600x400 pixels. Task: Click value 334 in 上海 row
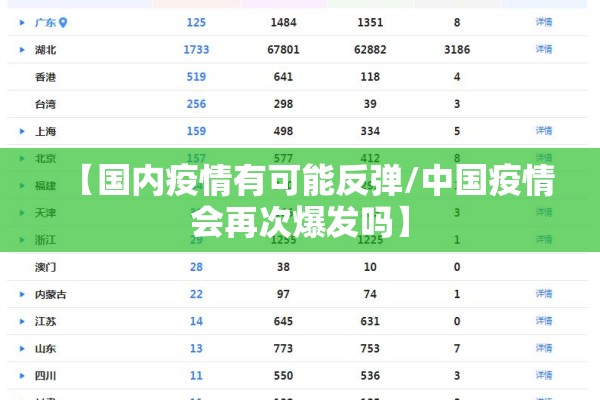(370, 131)
